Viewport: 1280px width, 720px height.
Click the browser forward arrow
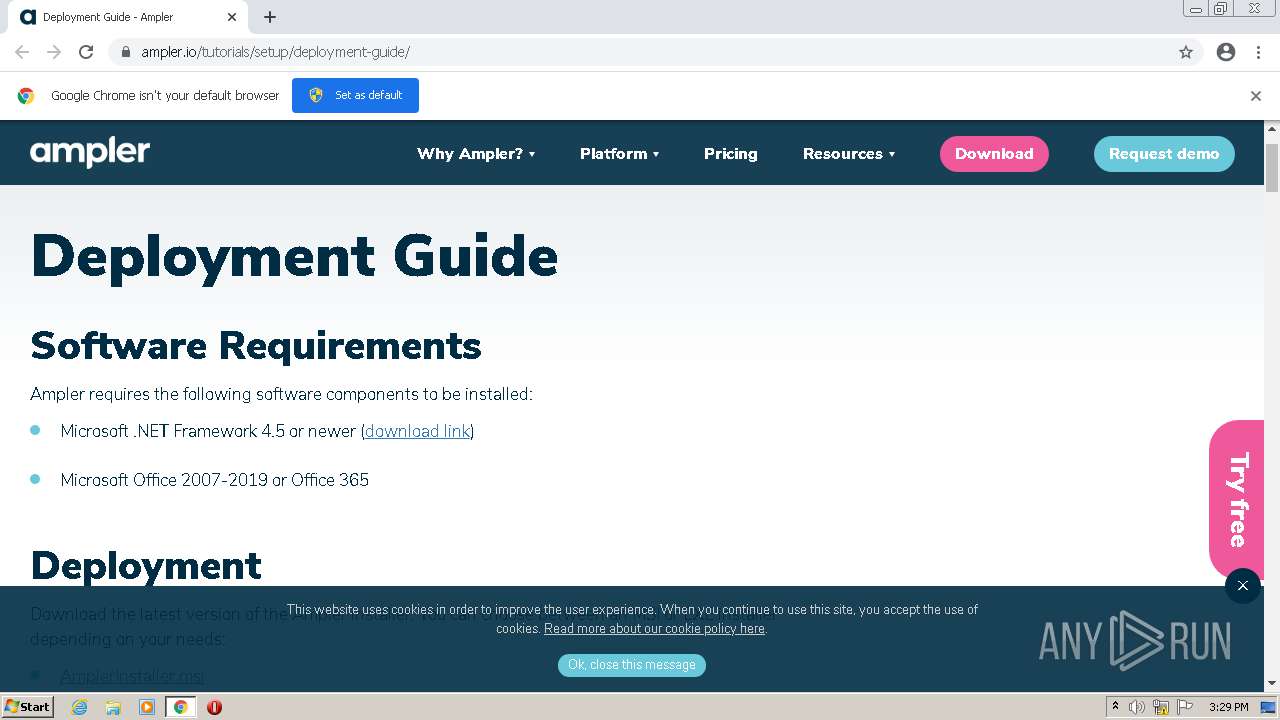click(54, 52)
